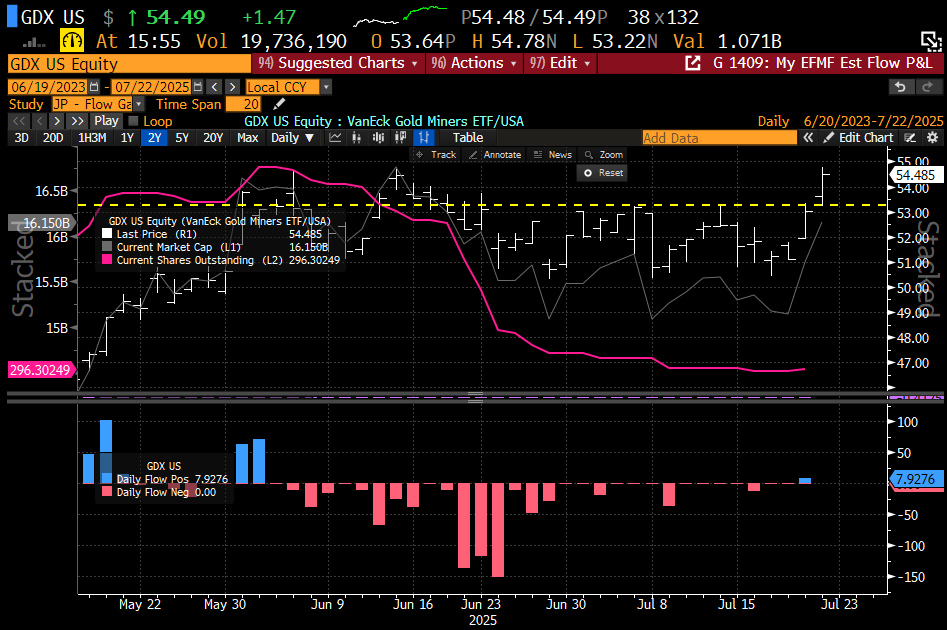Select the 20D time range
This screenshot has height=630, width=947.
click(53, 138)
